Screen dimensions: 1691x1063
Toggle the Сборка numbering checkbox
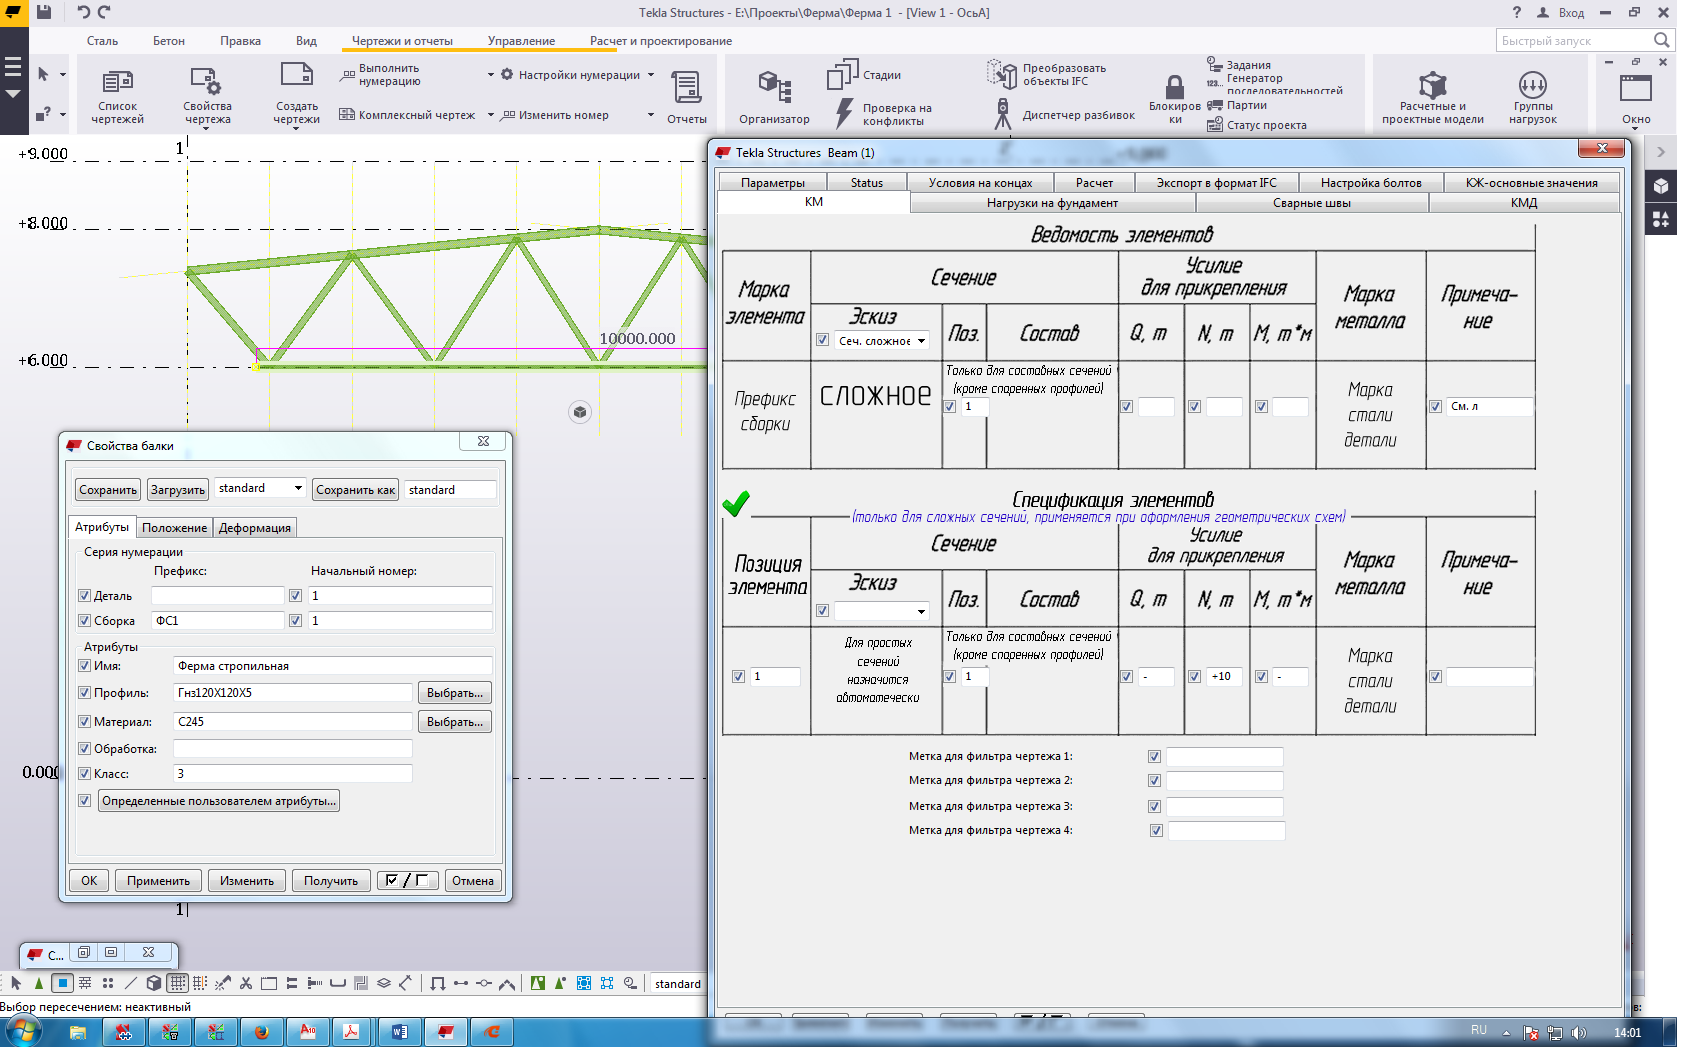85,621
